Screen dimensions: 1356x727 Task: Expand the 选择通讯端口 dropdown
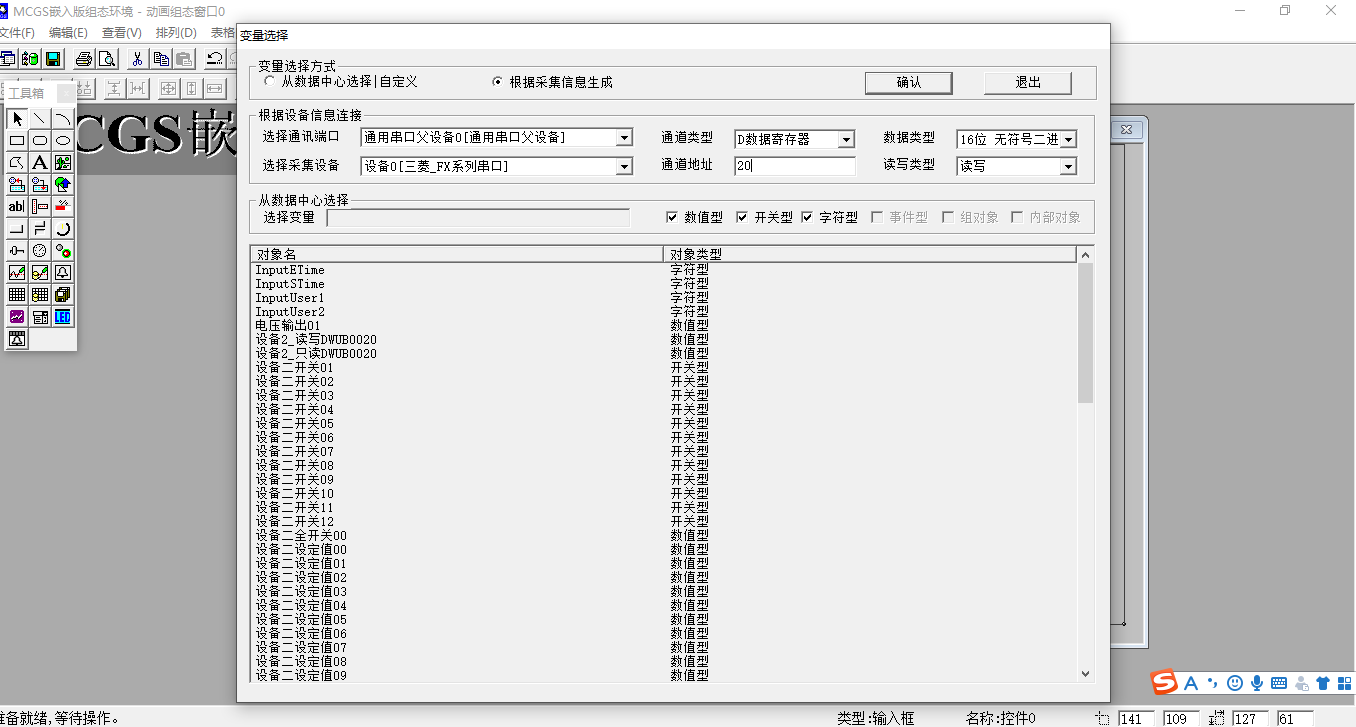point(624,139)
